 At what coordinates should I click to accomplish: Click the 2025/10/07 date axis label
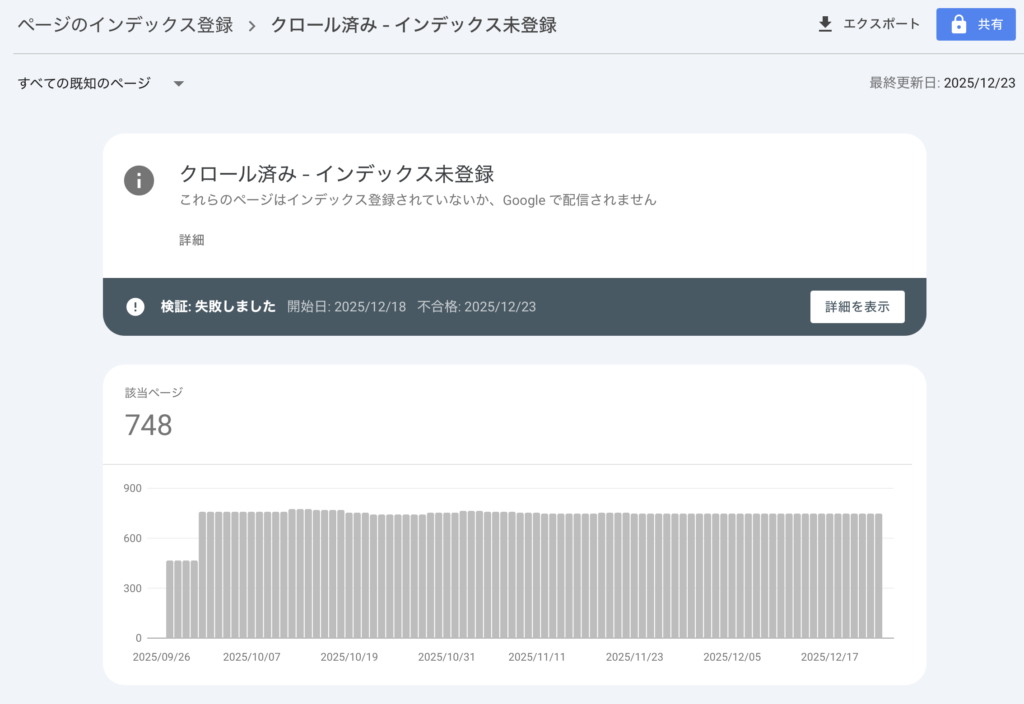click(251, 657)
